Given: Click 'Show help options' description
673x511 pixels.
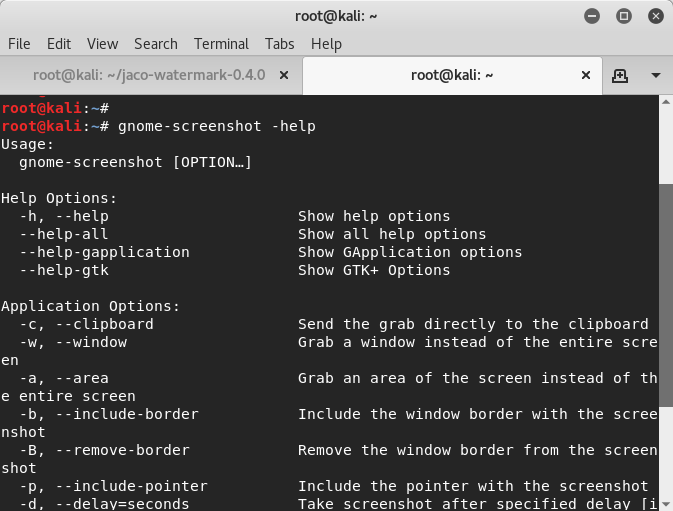Looking at the screenshot, I should pos(374,216).
